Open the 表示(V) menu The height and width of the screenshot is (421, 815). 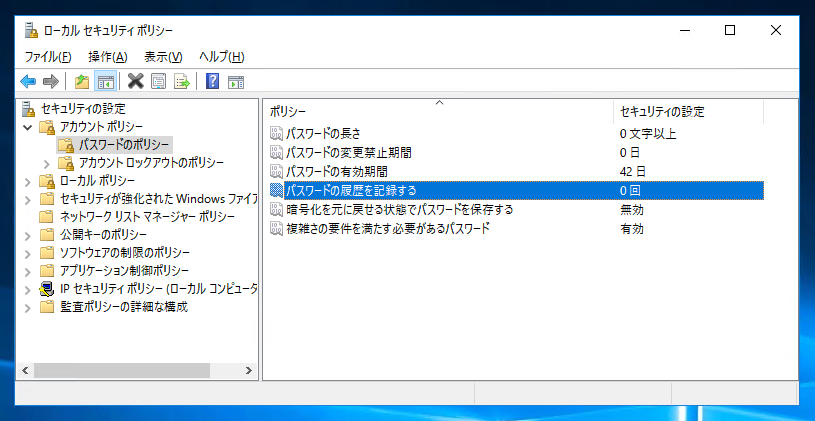pos(163,57)
